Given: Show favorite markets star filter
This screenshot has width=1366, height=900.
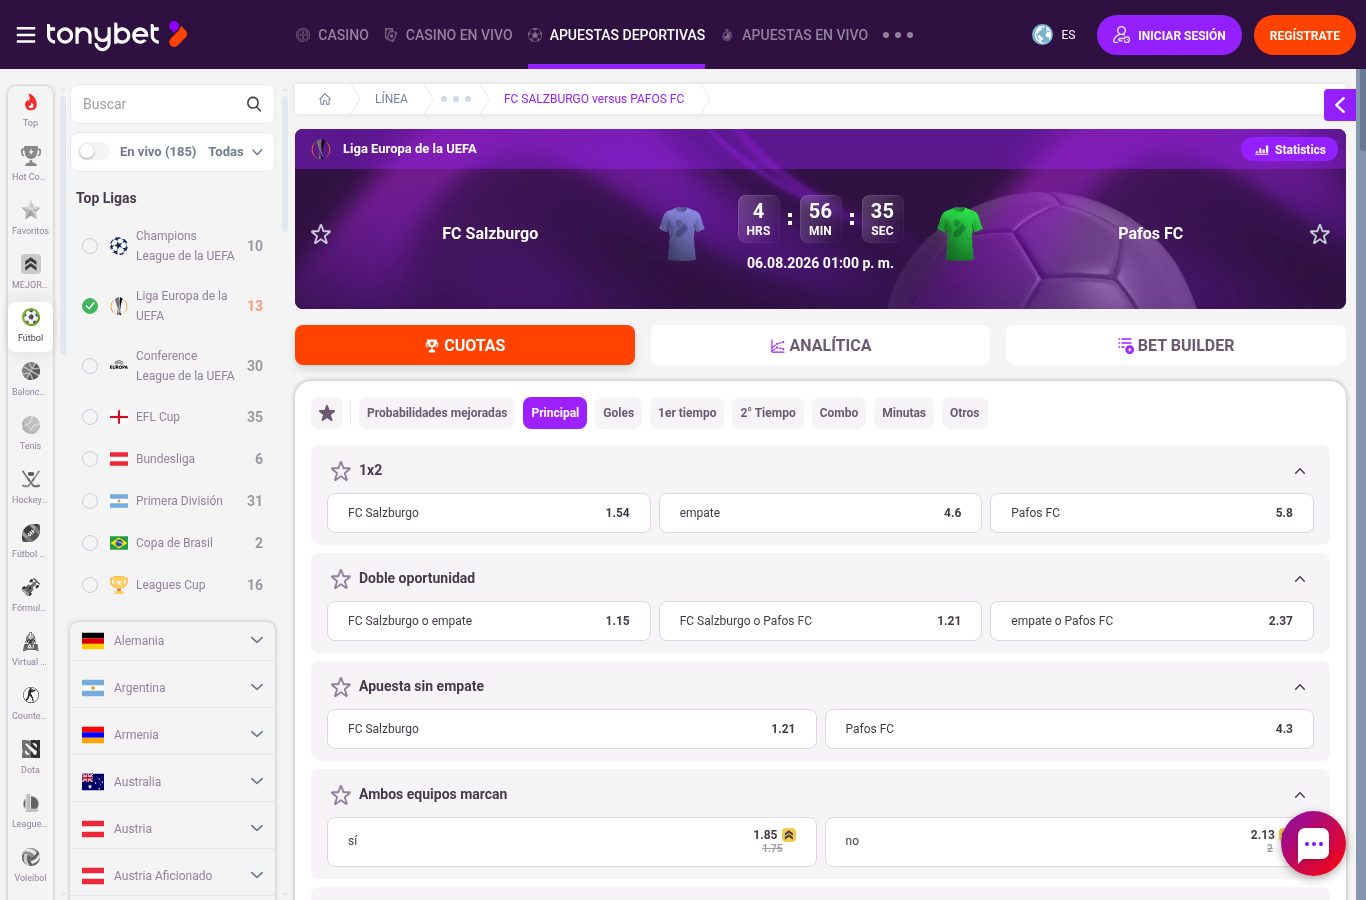Looking at the screenshot, I should click(x=327, y=413).
